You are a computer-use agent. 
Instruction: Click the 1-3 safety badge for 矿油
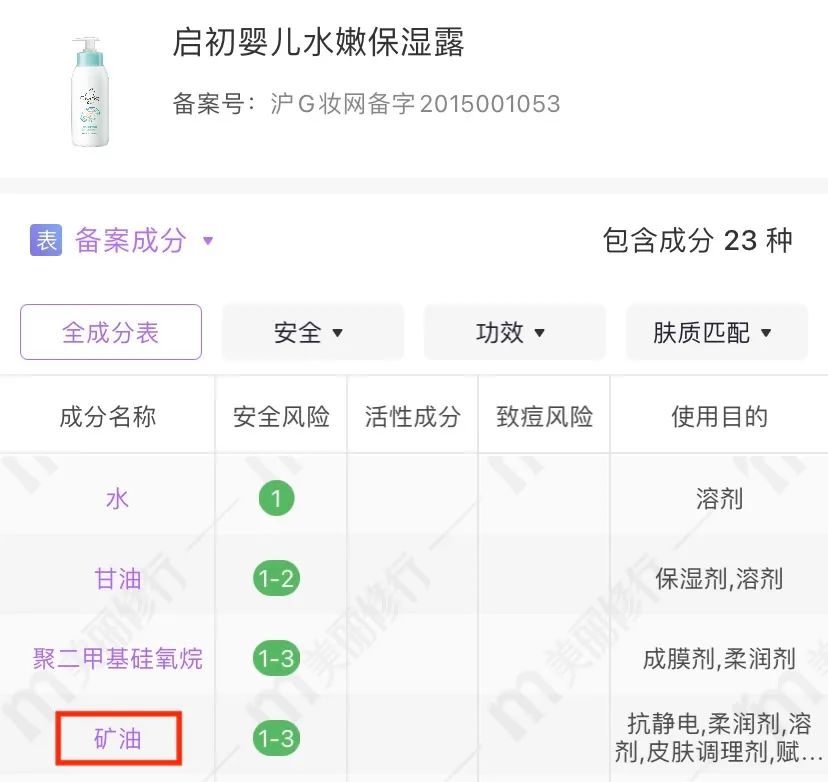[277, 739]
